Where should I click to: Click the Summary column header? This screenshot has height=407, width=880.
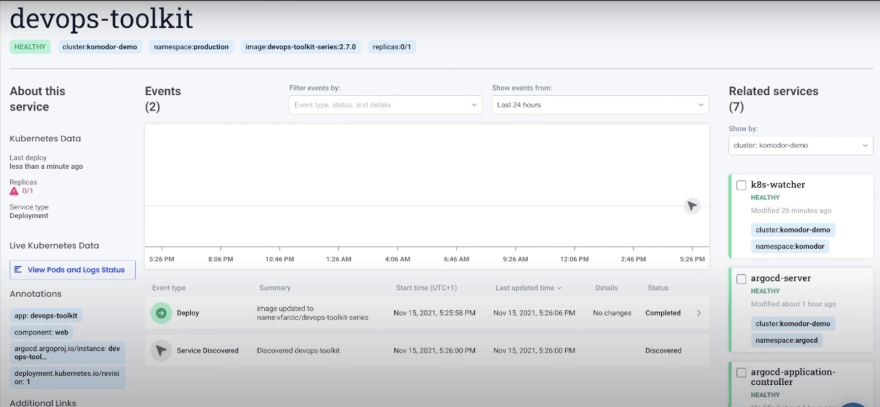[275, 288]
